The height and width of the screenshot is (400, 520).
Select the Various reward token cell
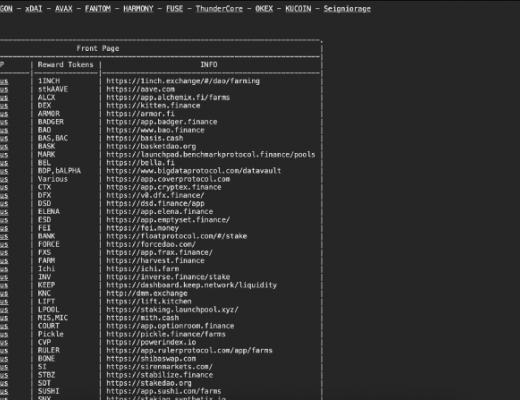(53, 179)
